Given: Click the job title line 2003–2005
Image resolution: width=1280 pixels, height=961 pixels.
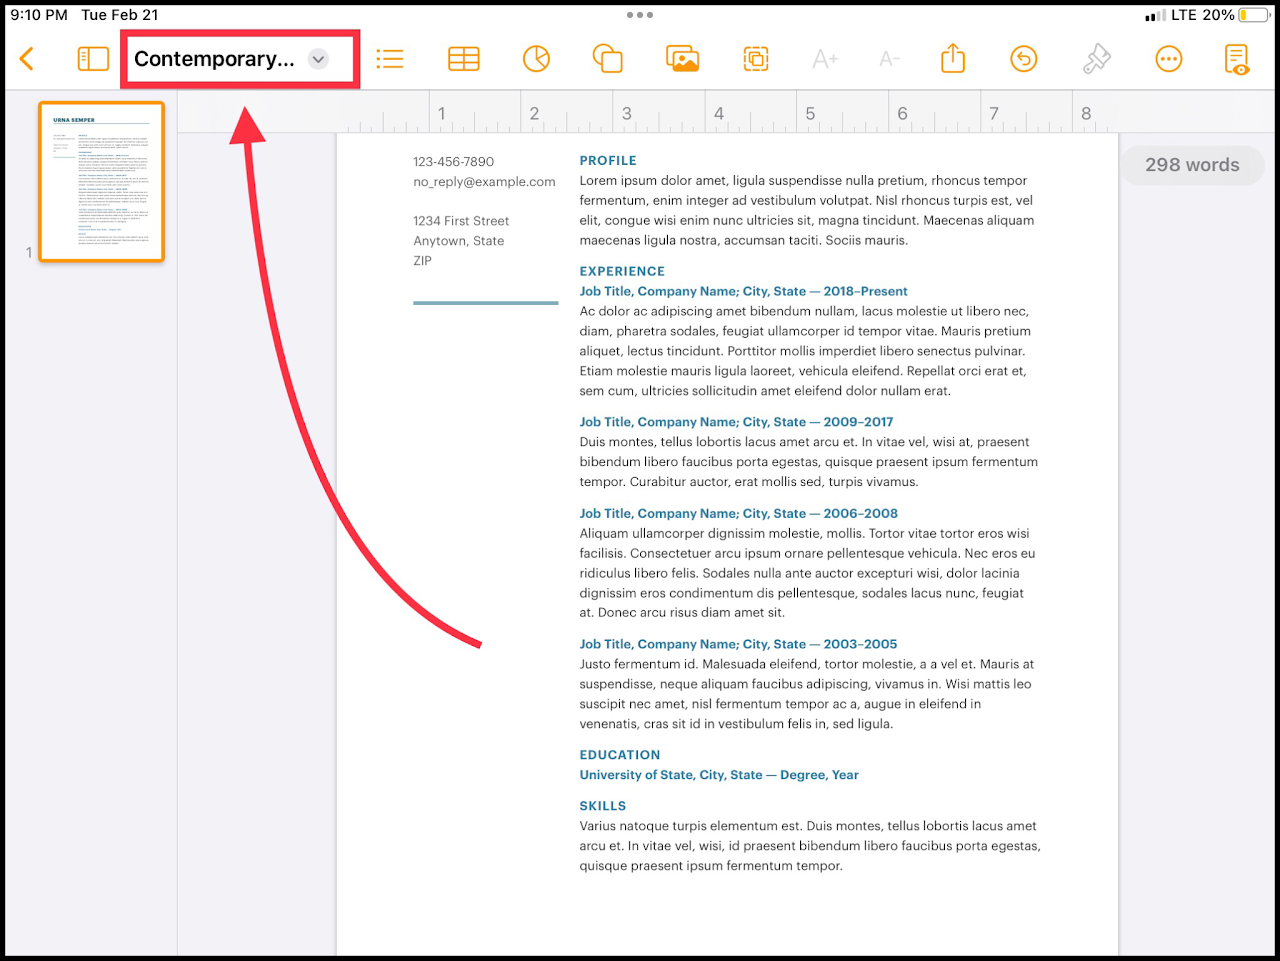Looking at the screenshot, I should 739,644.
